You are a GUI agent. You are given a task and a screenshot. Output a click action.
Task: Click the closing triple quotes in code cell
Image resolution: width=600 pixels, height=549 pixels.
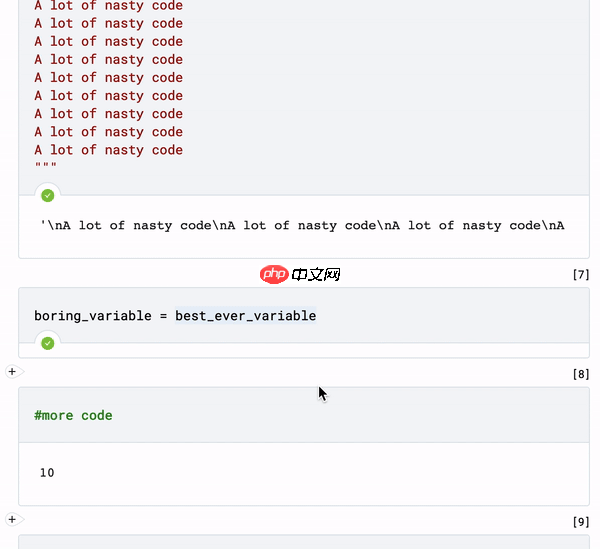46,165
